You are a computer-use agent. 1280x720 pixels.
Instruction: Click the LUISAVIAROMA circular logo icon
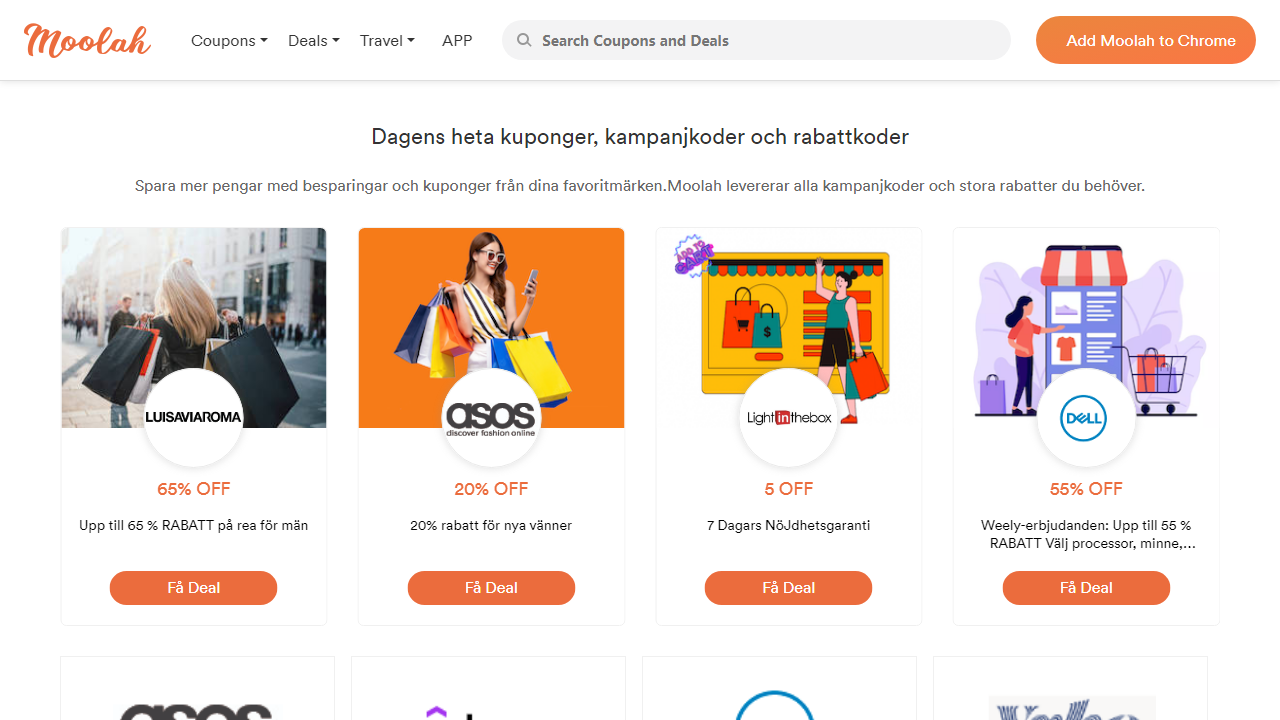(x=193, y=418)
